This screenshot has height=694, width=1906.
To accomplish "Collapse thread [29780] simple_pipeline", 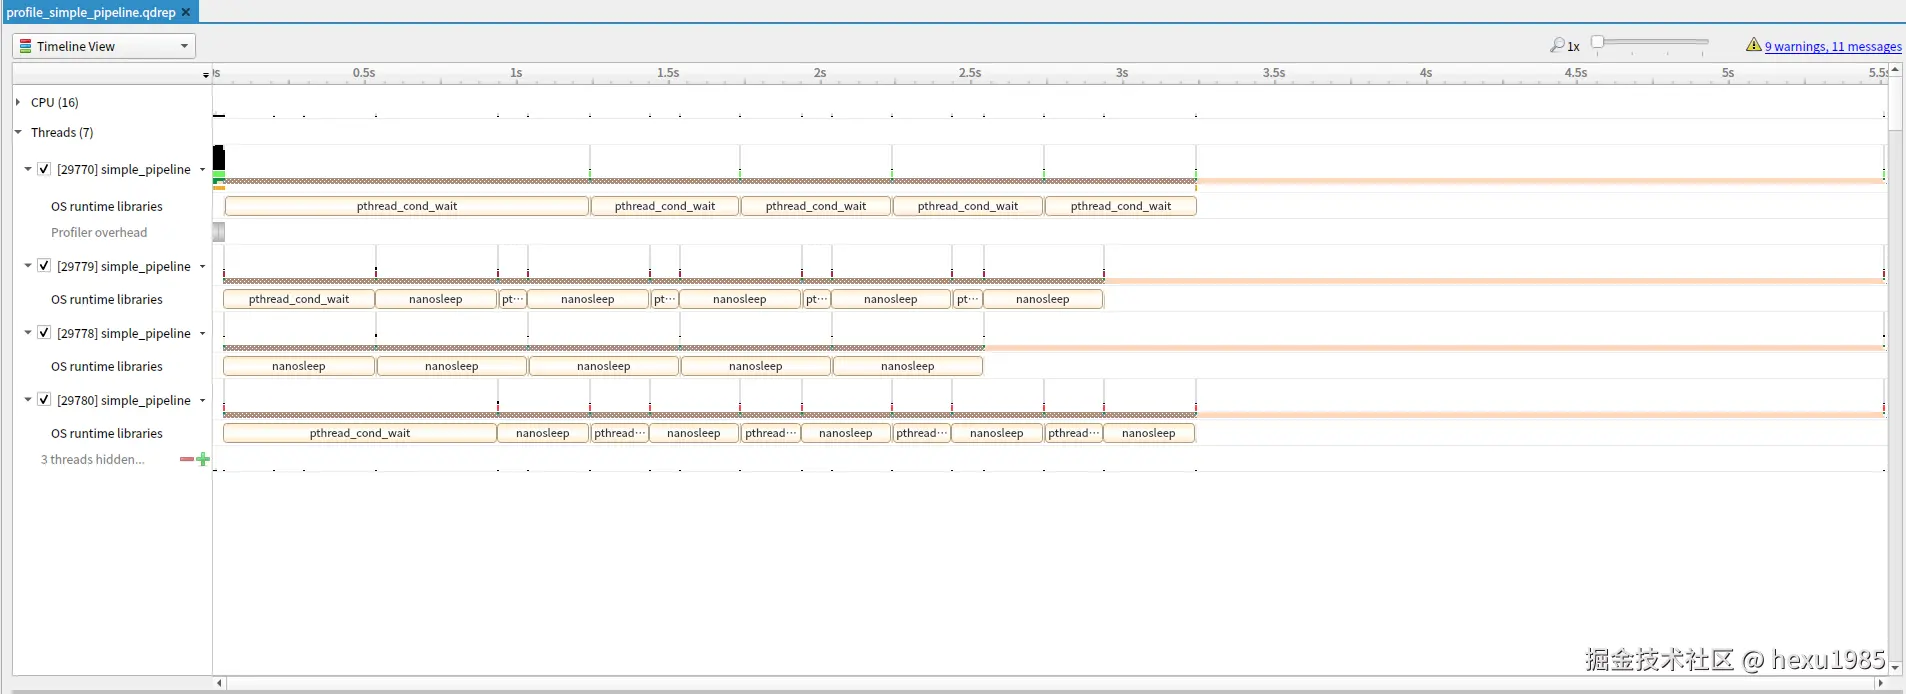I will (28, 400).
